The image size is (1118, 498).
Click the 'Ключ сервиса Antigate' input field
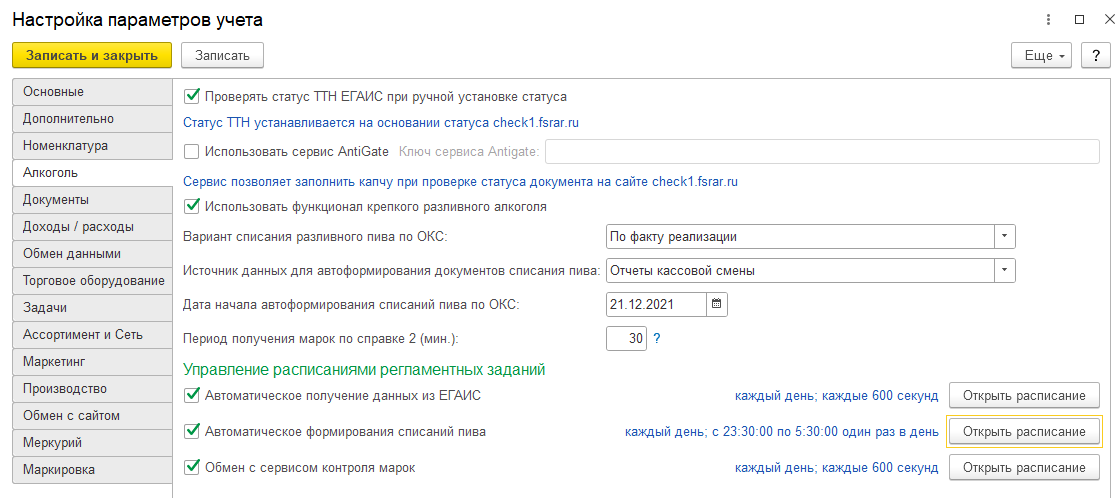(820, 152)
